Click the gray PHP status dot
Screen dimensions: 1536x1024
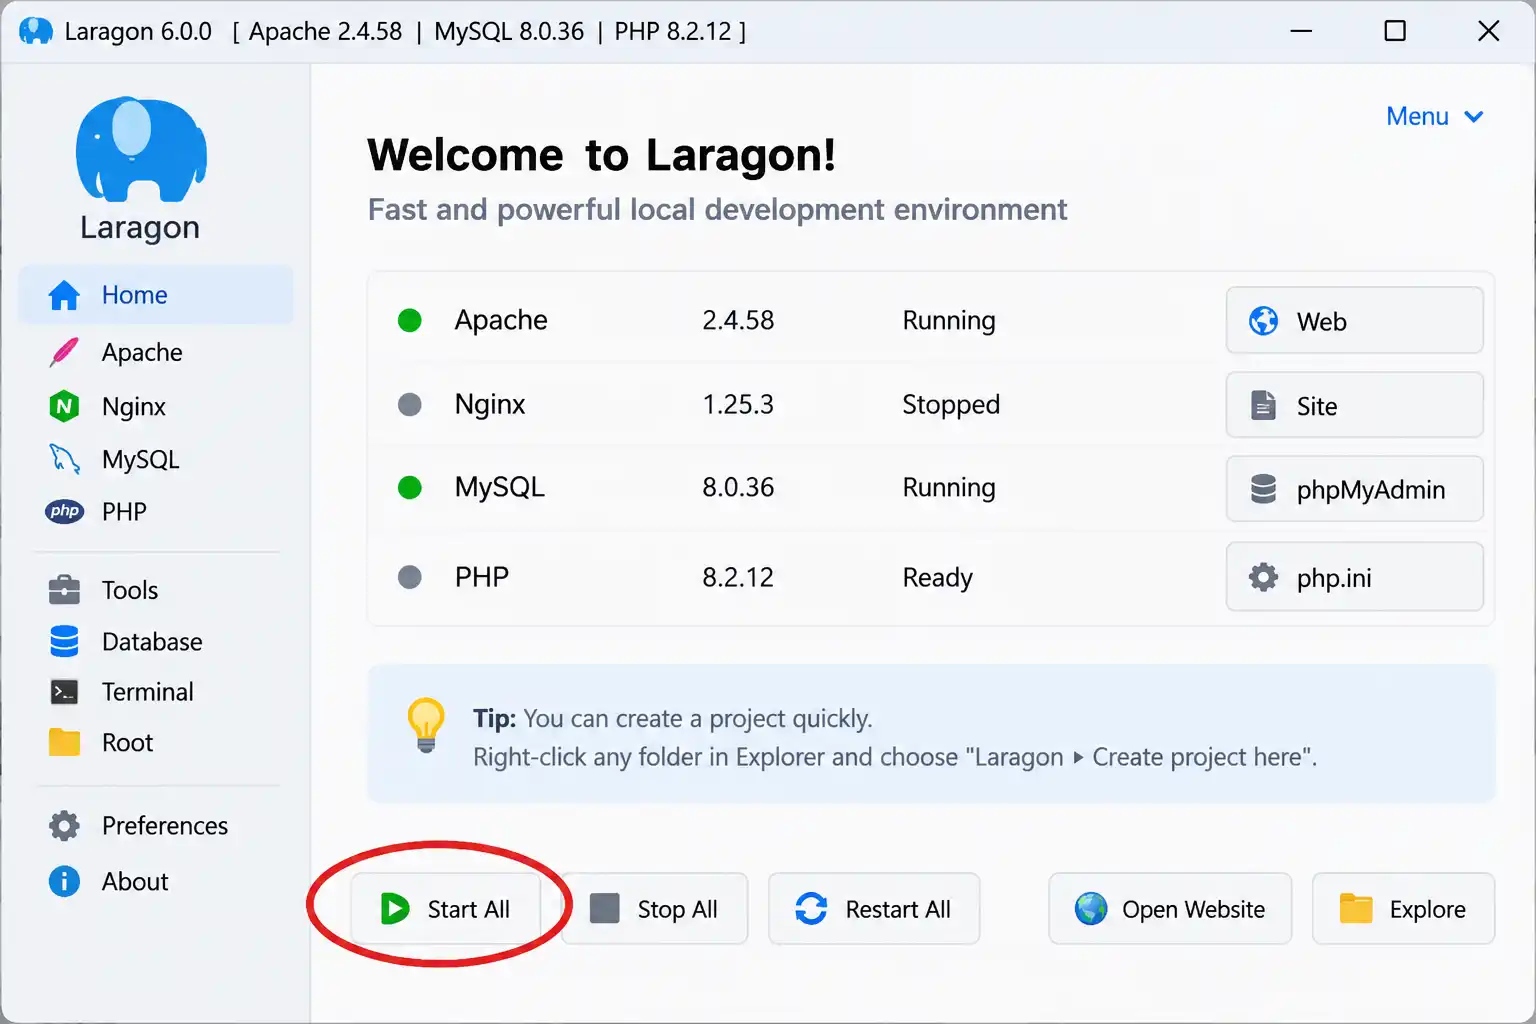tap(410, 577)
